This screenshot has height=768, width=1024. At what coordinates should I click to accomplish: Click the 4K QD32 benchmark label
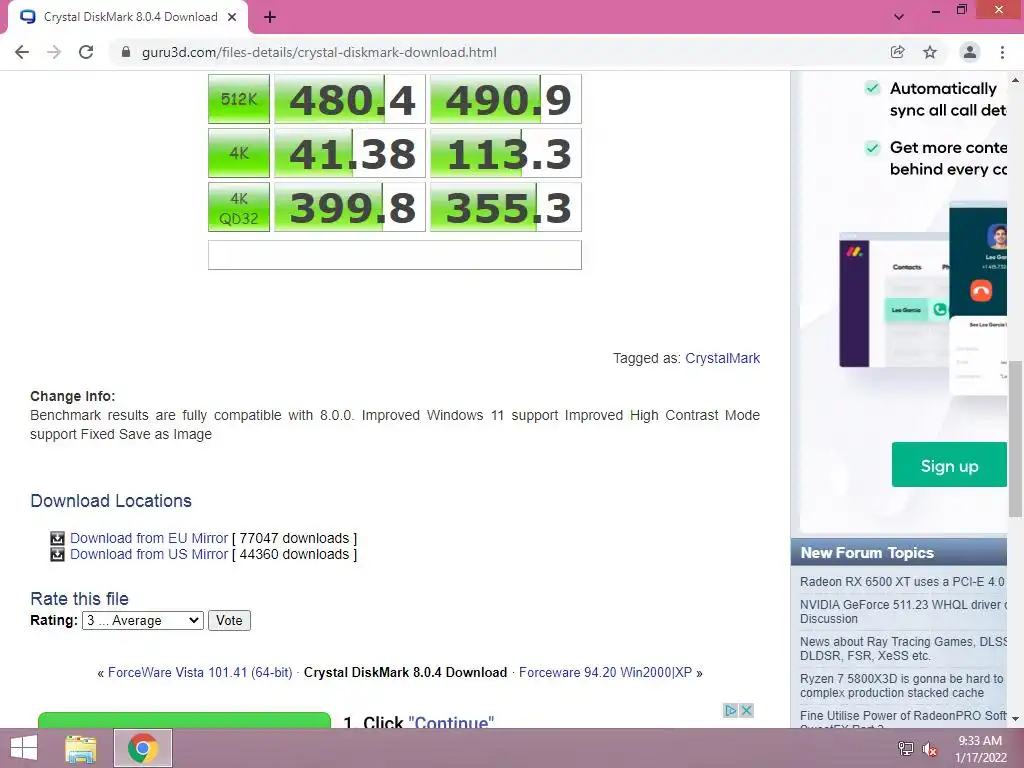point(238,207)
